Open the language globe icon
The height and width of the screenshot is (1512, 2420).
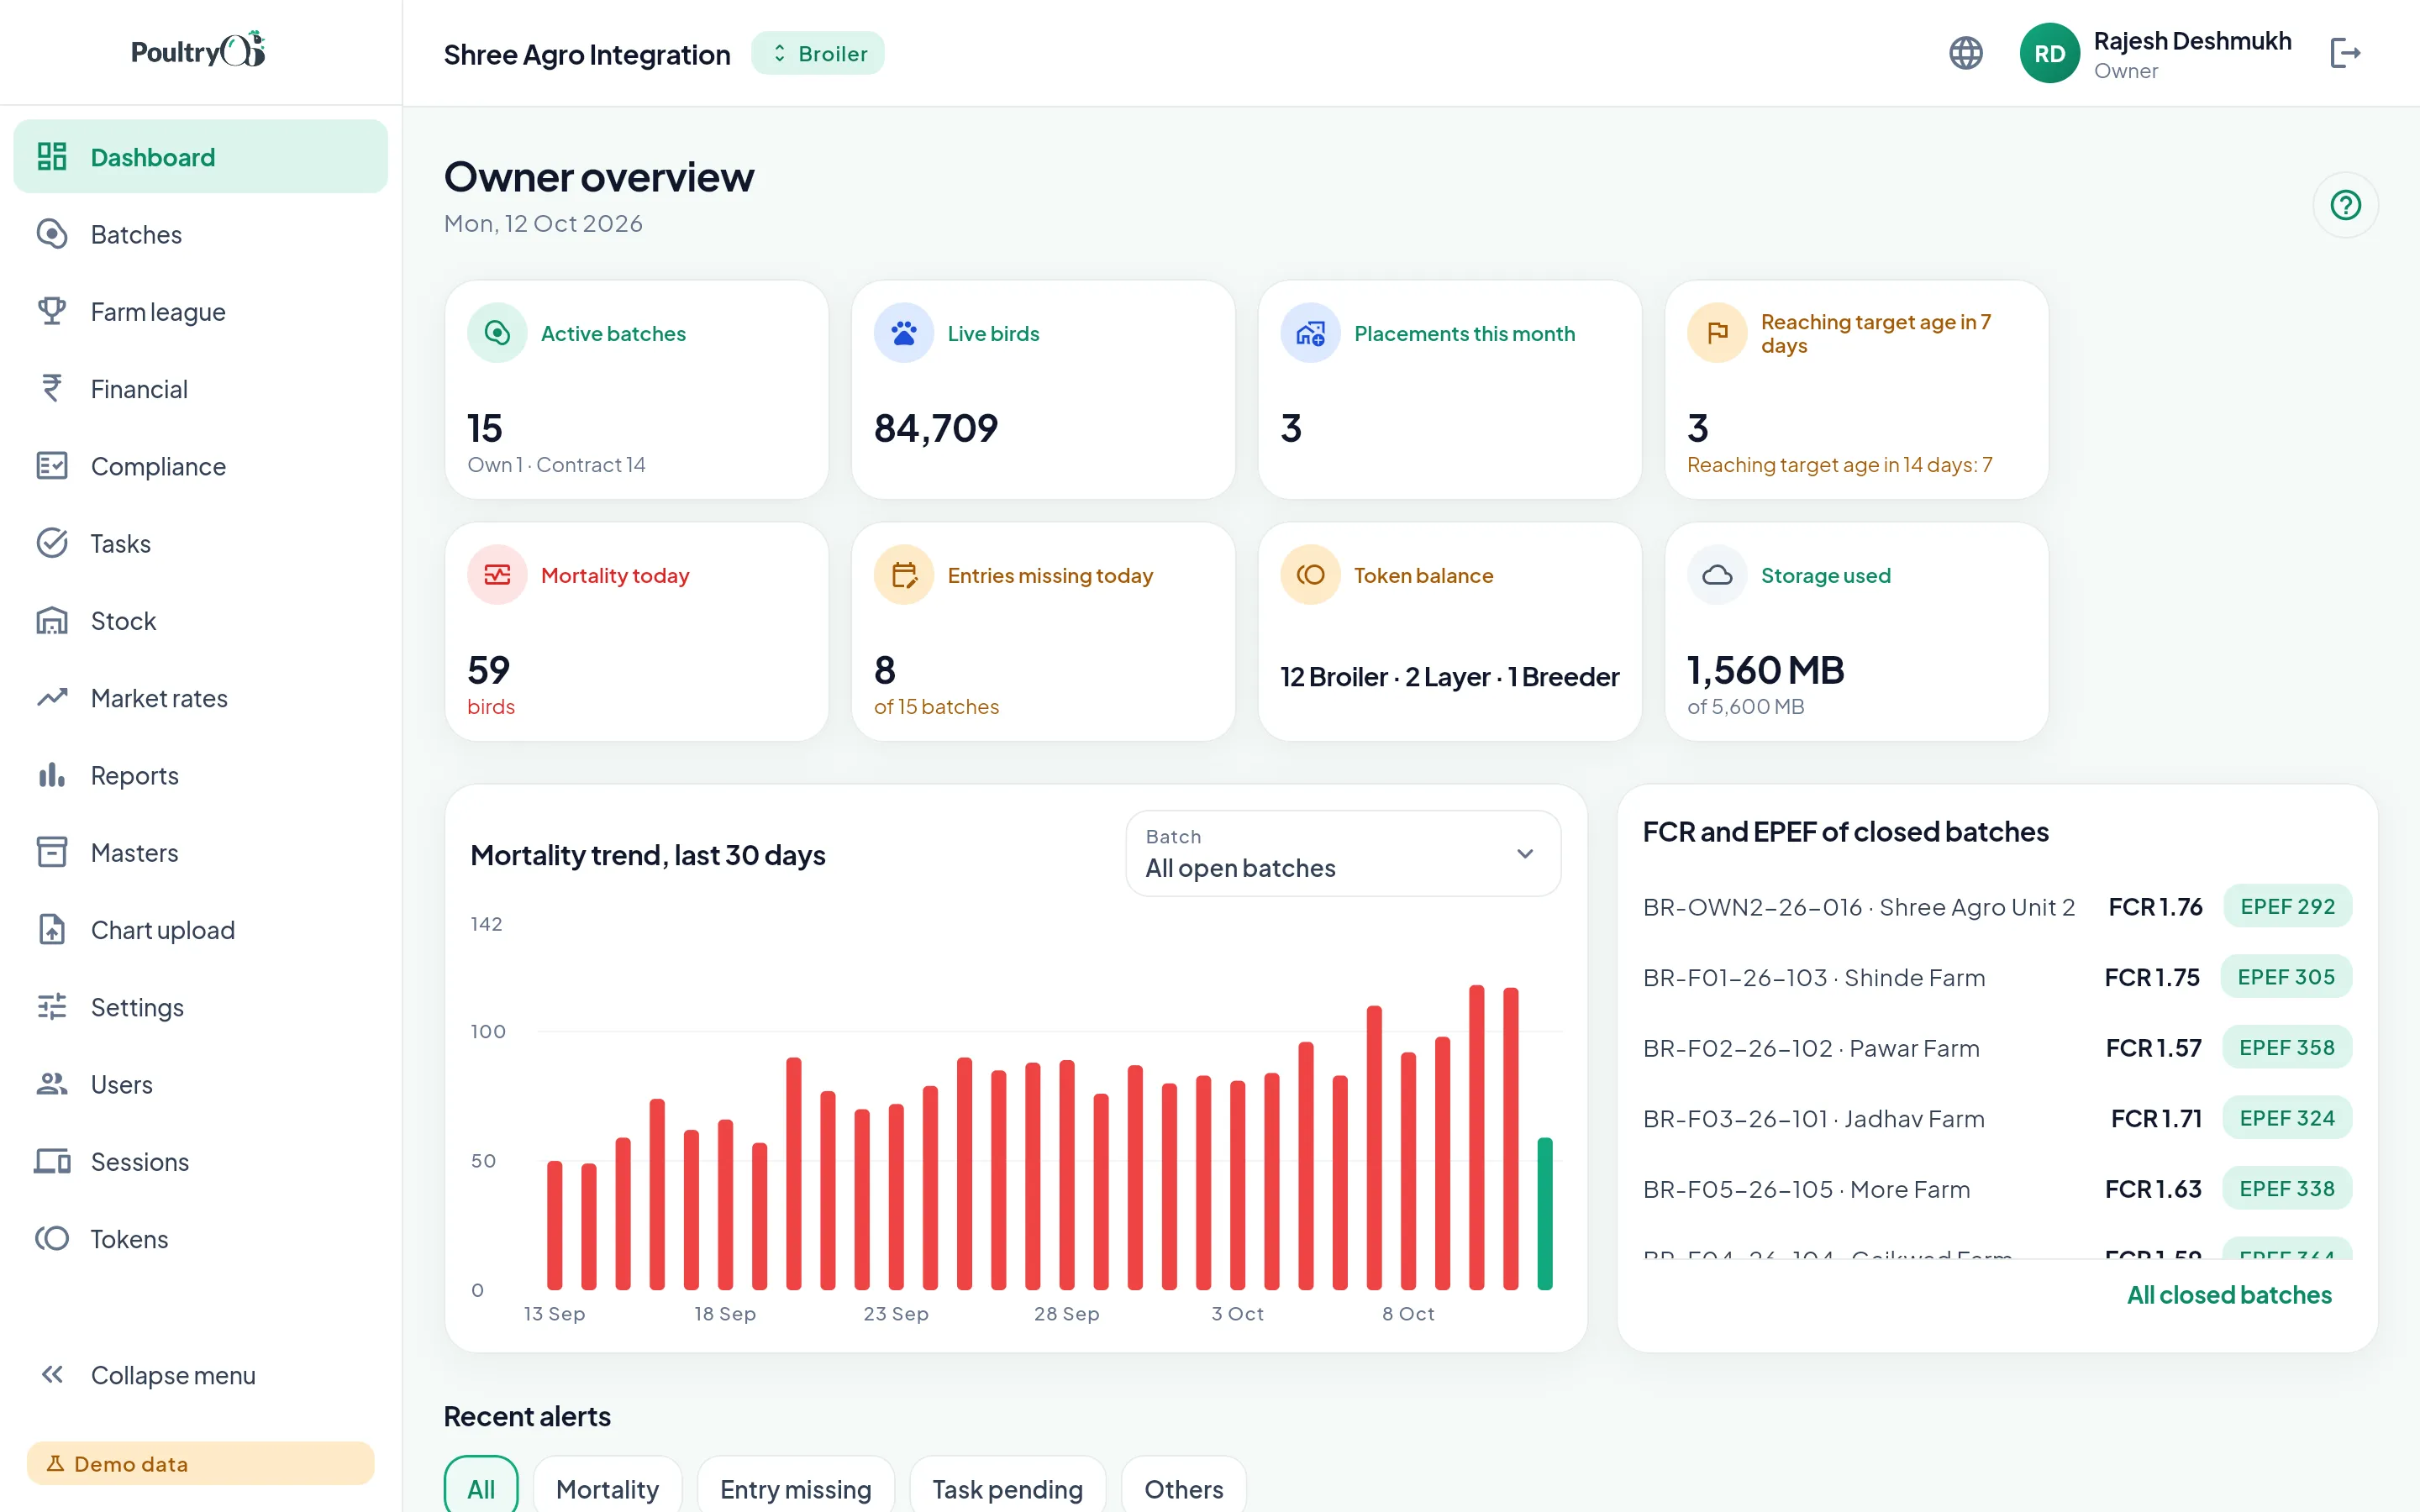coord(1965,53)
